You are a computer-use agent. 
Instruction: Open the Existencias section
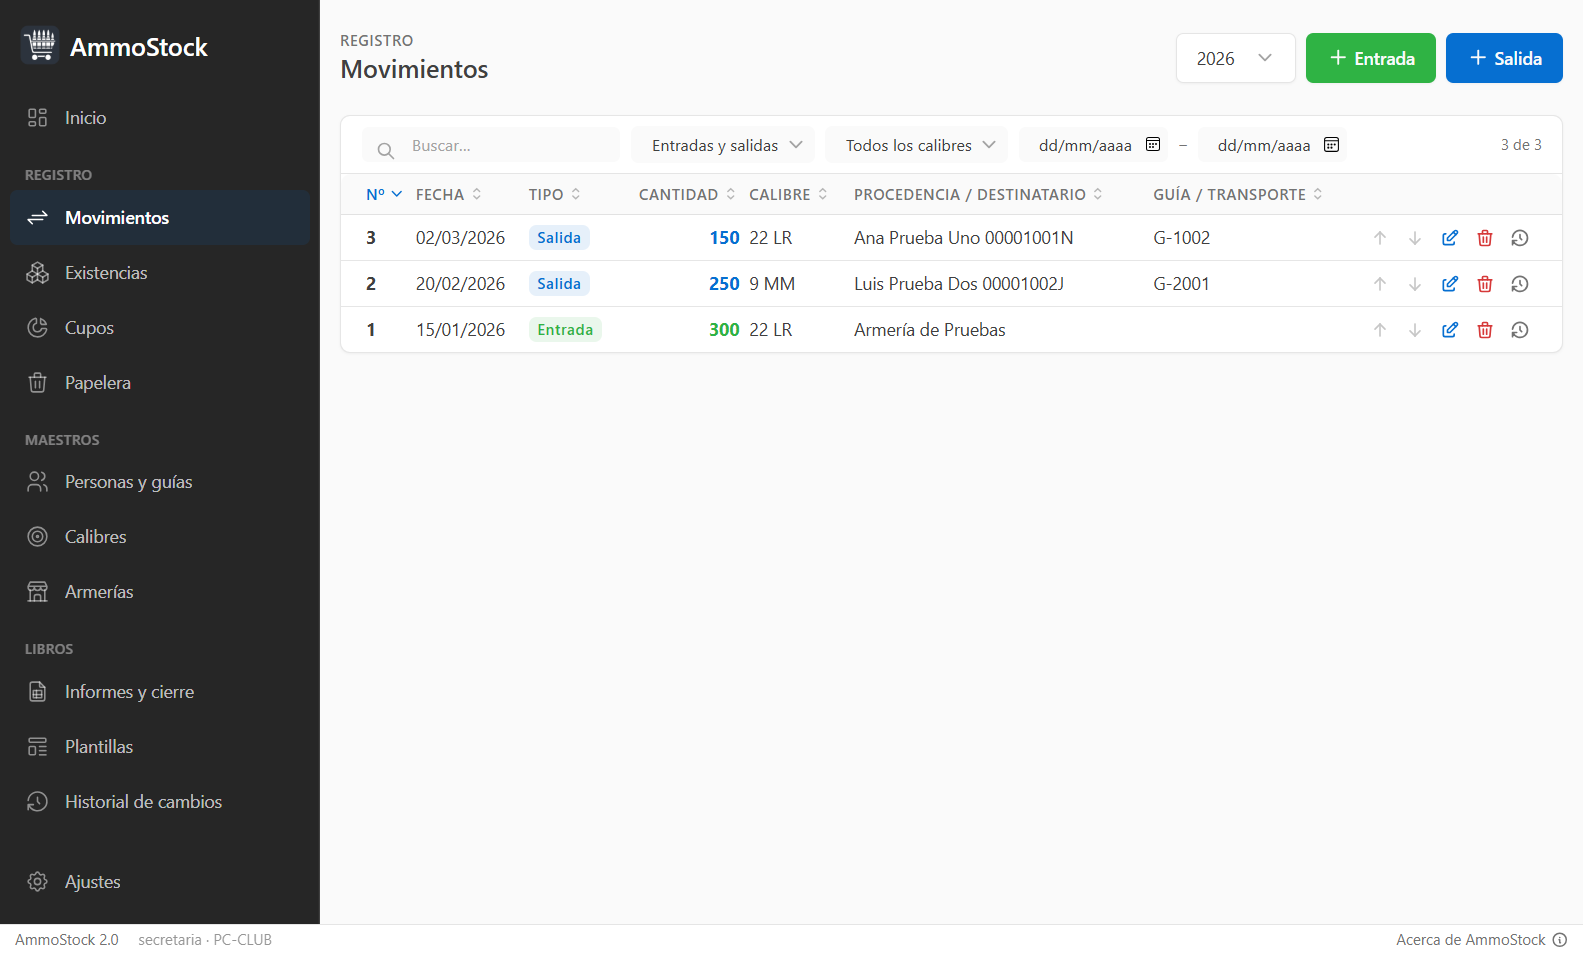(160, 273)
